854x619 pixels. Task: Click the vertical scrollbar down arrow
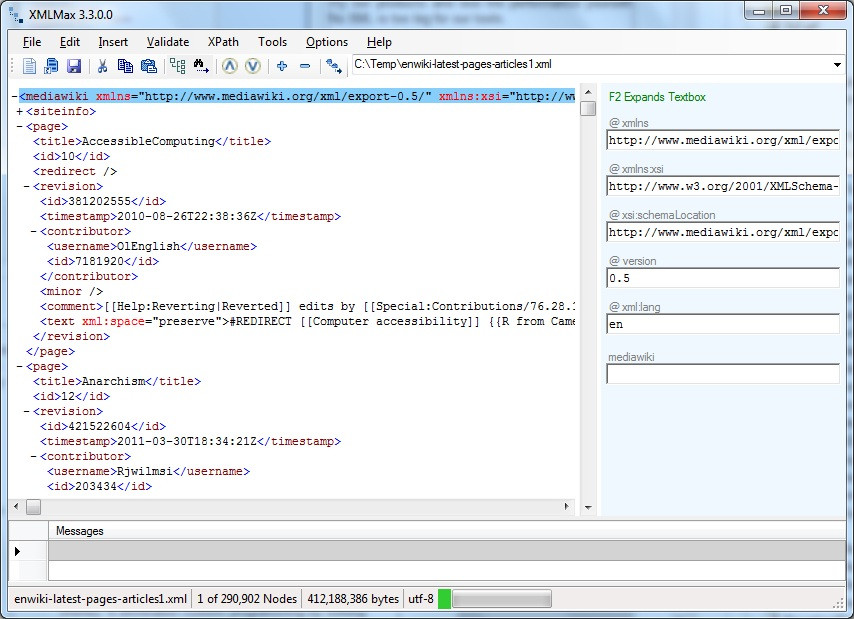pyautogui.click(x=588, y=507)
